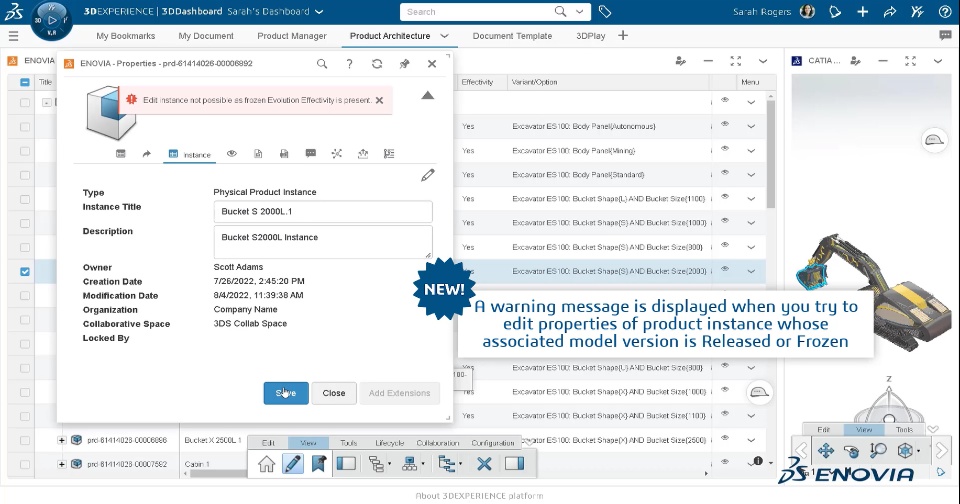Collapse the Properties header with the triangle
The width and height of the screenshot is (960, 504).
pos(427,96)
